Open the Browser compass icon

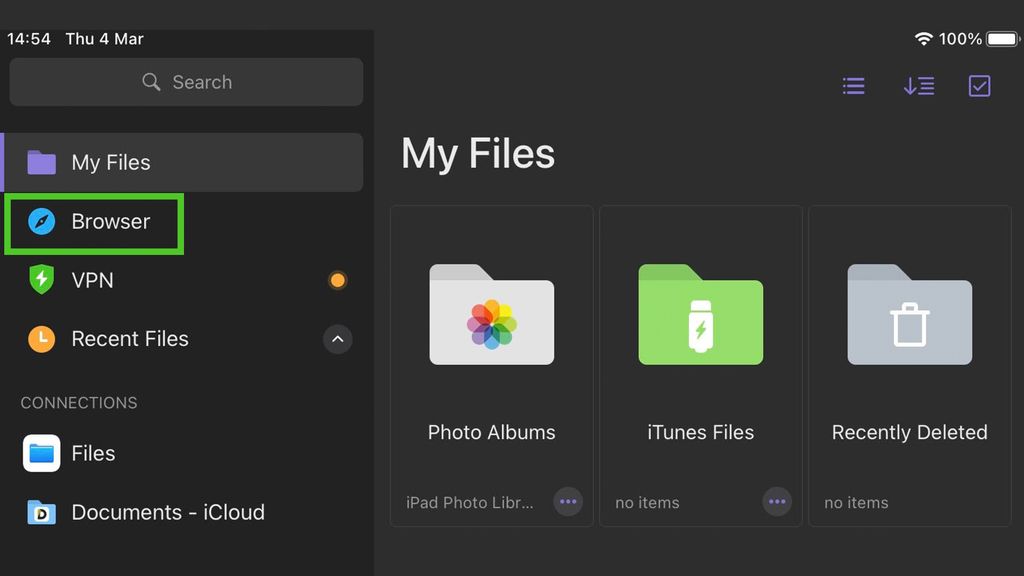[x=41, y=221]
